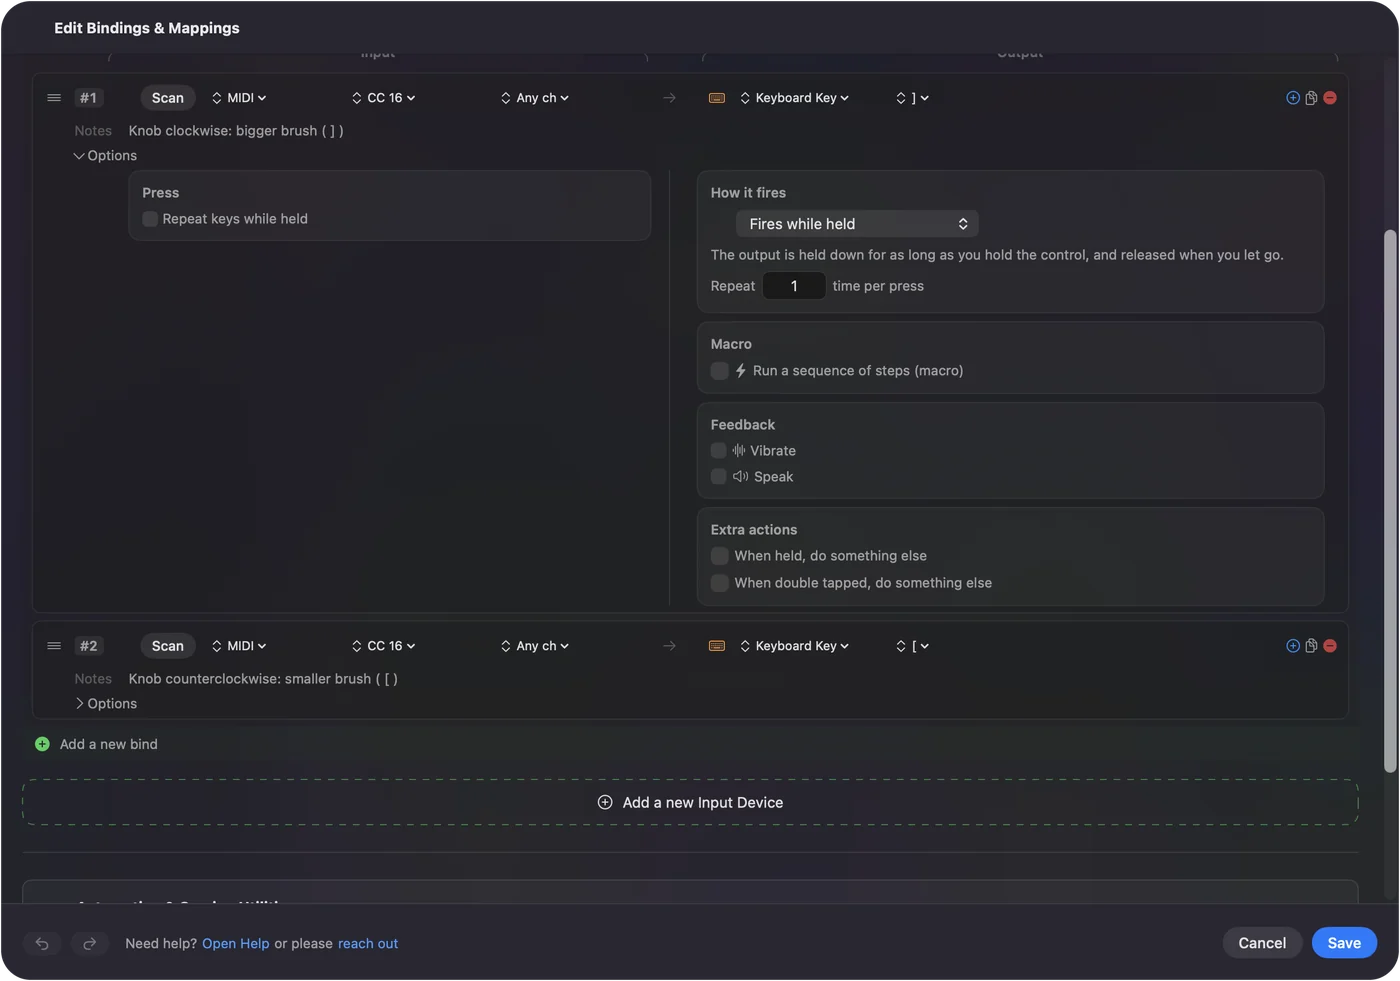
Task: Enable Run a sequence of steps checkbox
Action: pyautogui.click(x=719, y=371)
